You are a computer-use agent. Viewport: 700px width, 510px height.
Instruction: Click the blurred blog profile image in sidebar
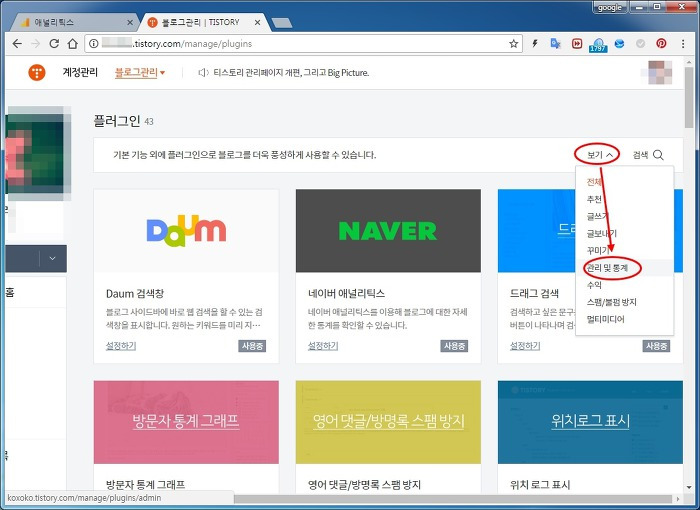tap(36, 153)
